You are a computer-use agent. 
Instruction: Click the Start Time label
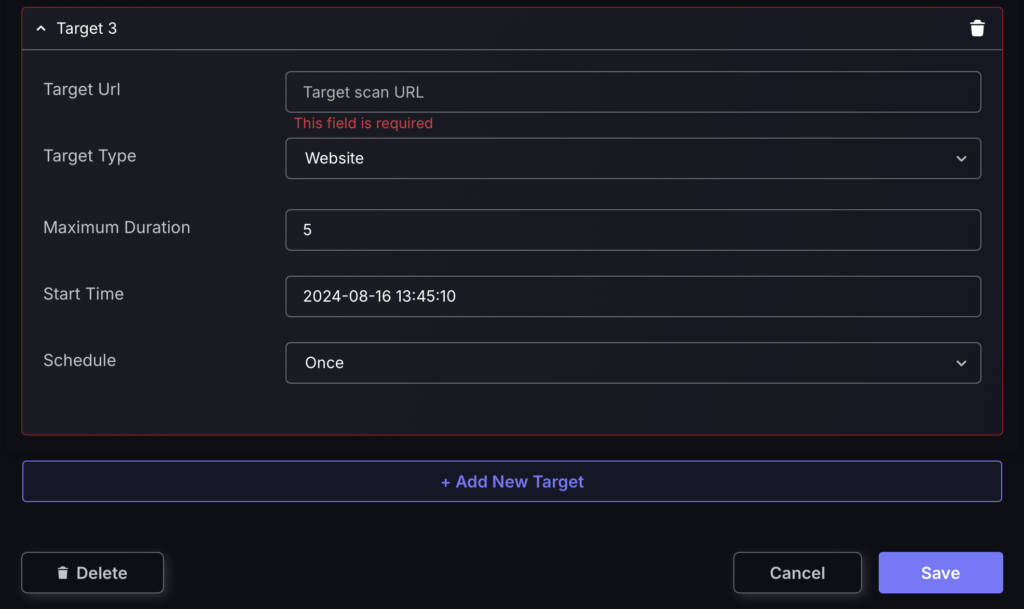click(84, 294)
